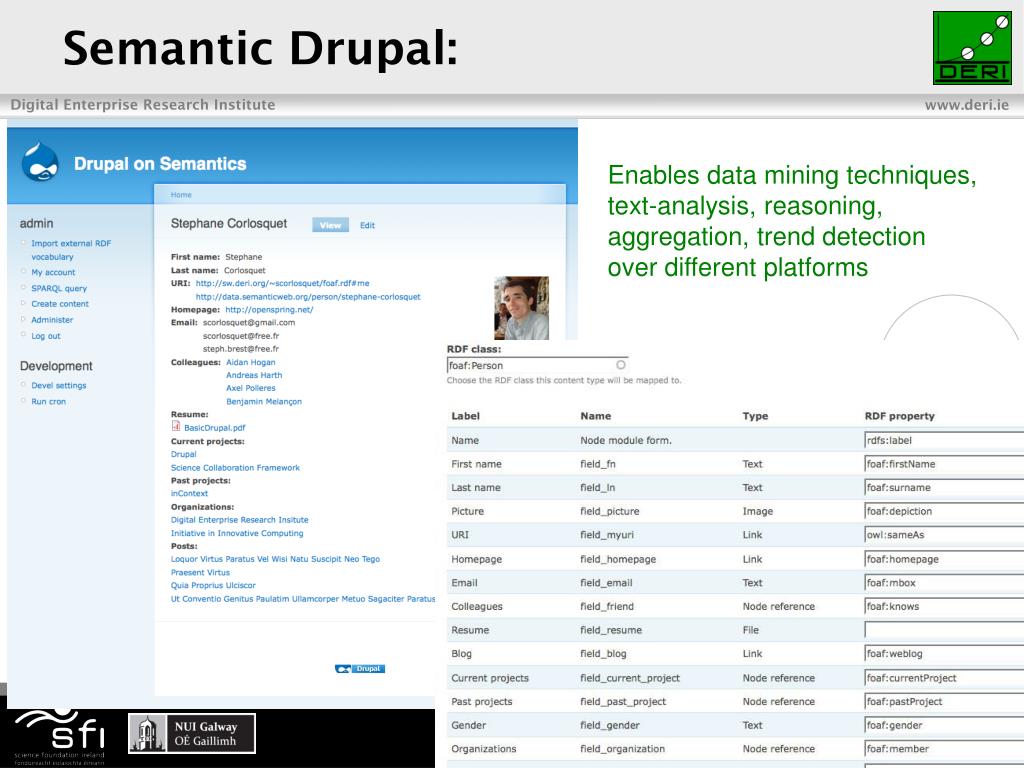Screen dimensions: 1024x768
Task: Expand the Administer menu item
Action: [52, 320]
